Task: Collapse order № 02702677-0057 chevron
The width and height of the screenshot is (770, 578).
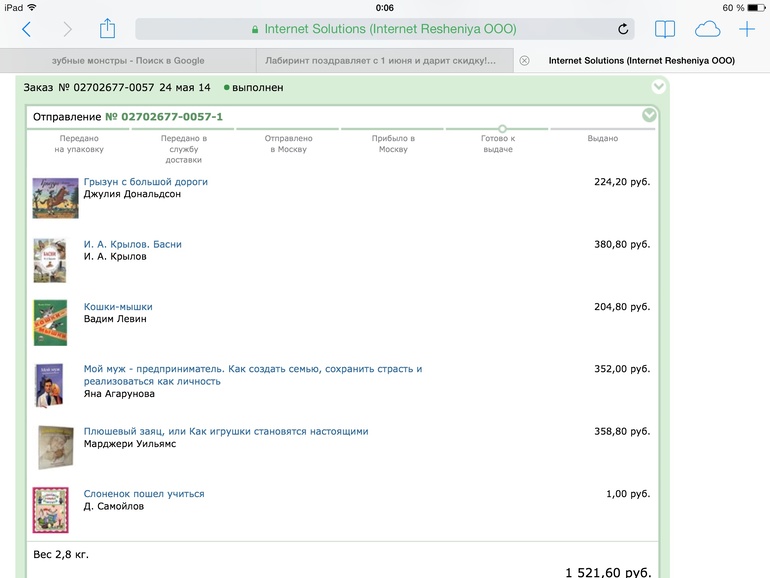Action: pyautogui.click(x=658, y=87)
